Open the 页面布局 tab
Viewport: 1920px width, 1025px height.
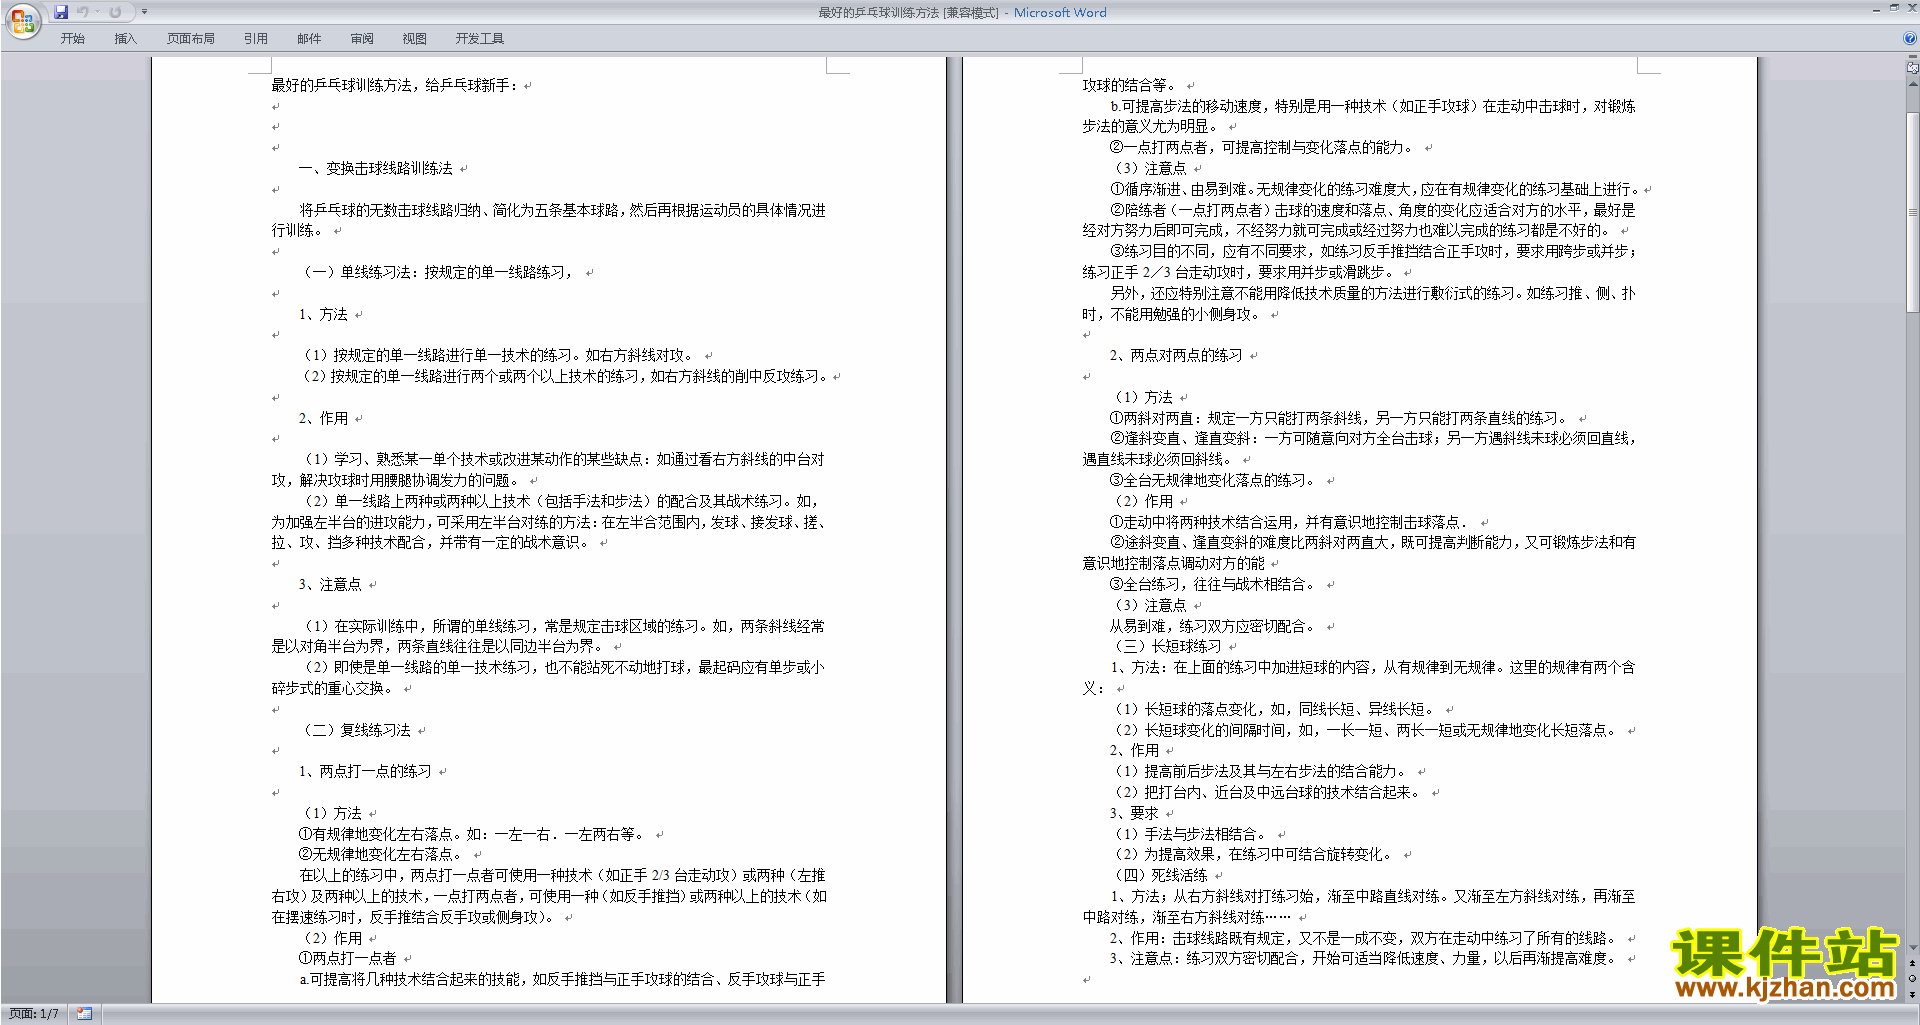(191, 39)
